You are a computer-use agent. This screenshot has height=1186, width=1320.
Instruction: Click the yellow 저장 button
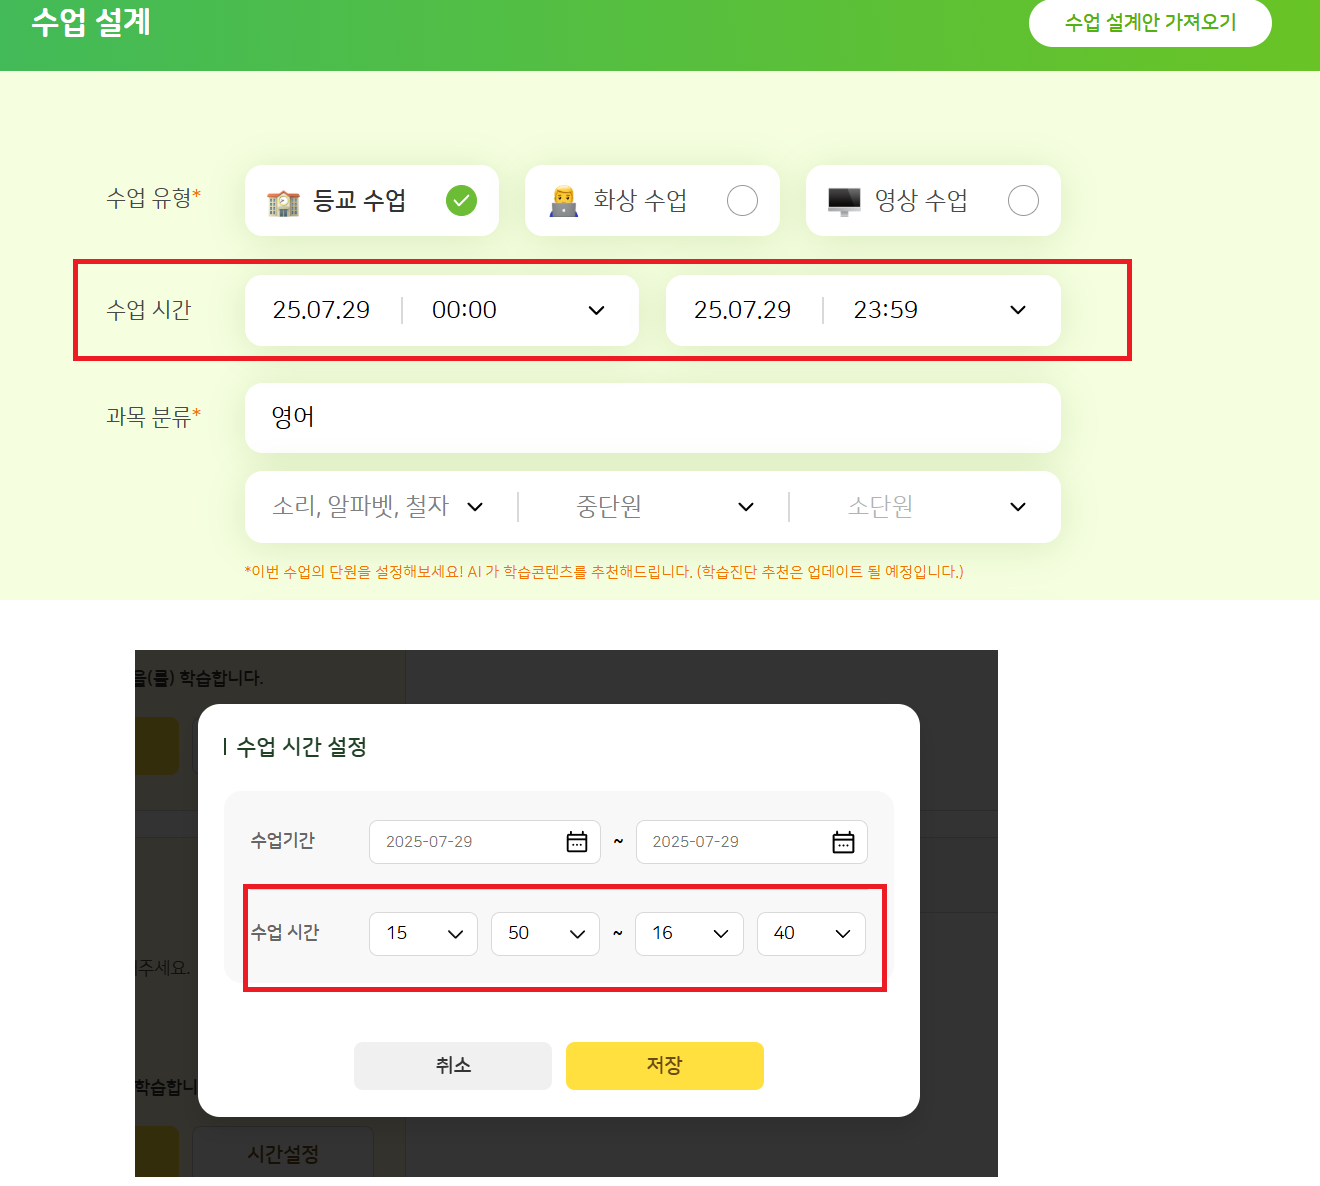(665, 1066)
